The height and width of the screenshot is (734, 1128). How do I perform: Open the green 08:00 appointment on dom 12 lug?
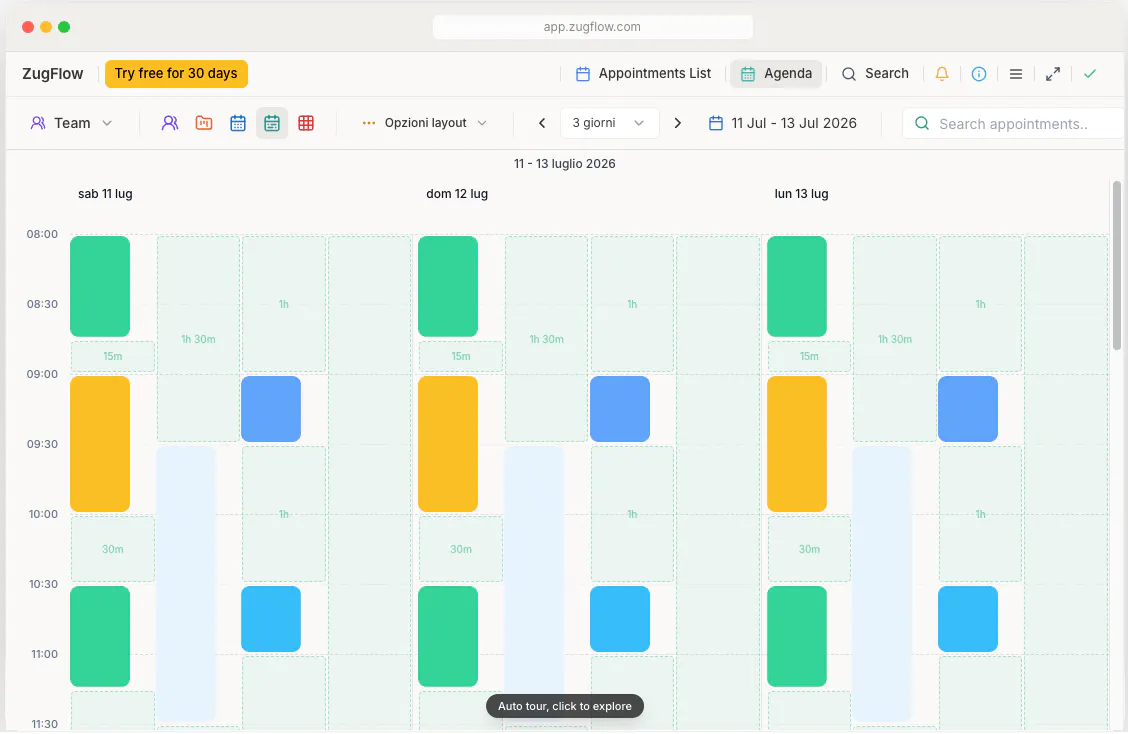[448, 286]
